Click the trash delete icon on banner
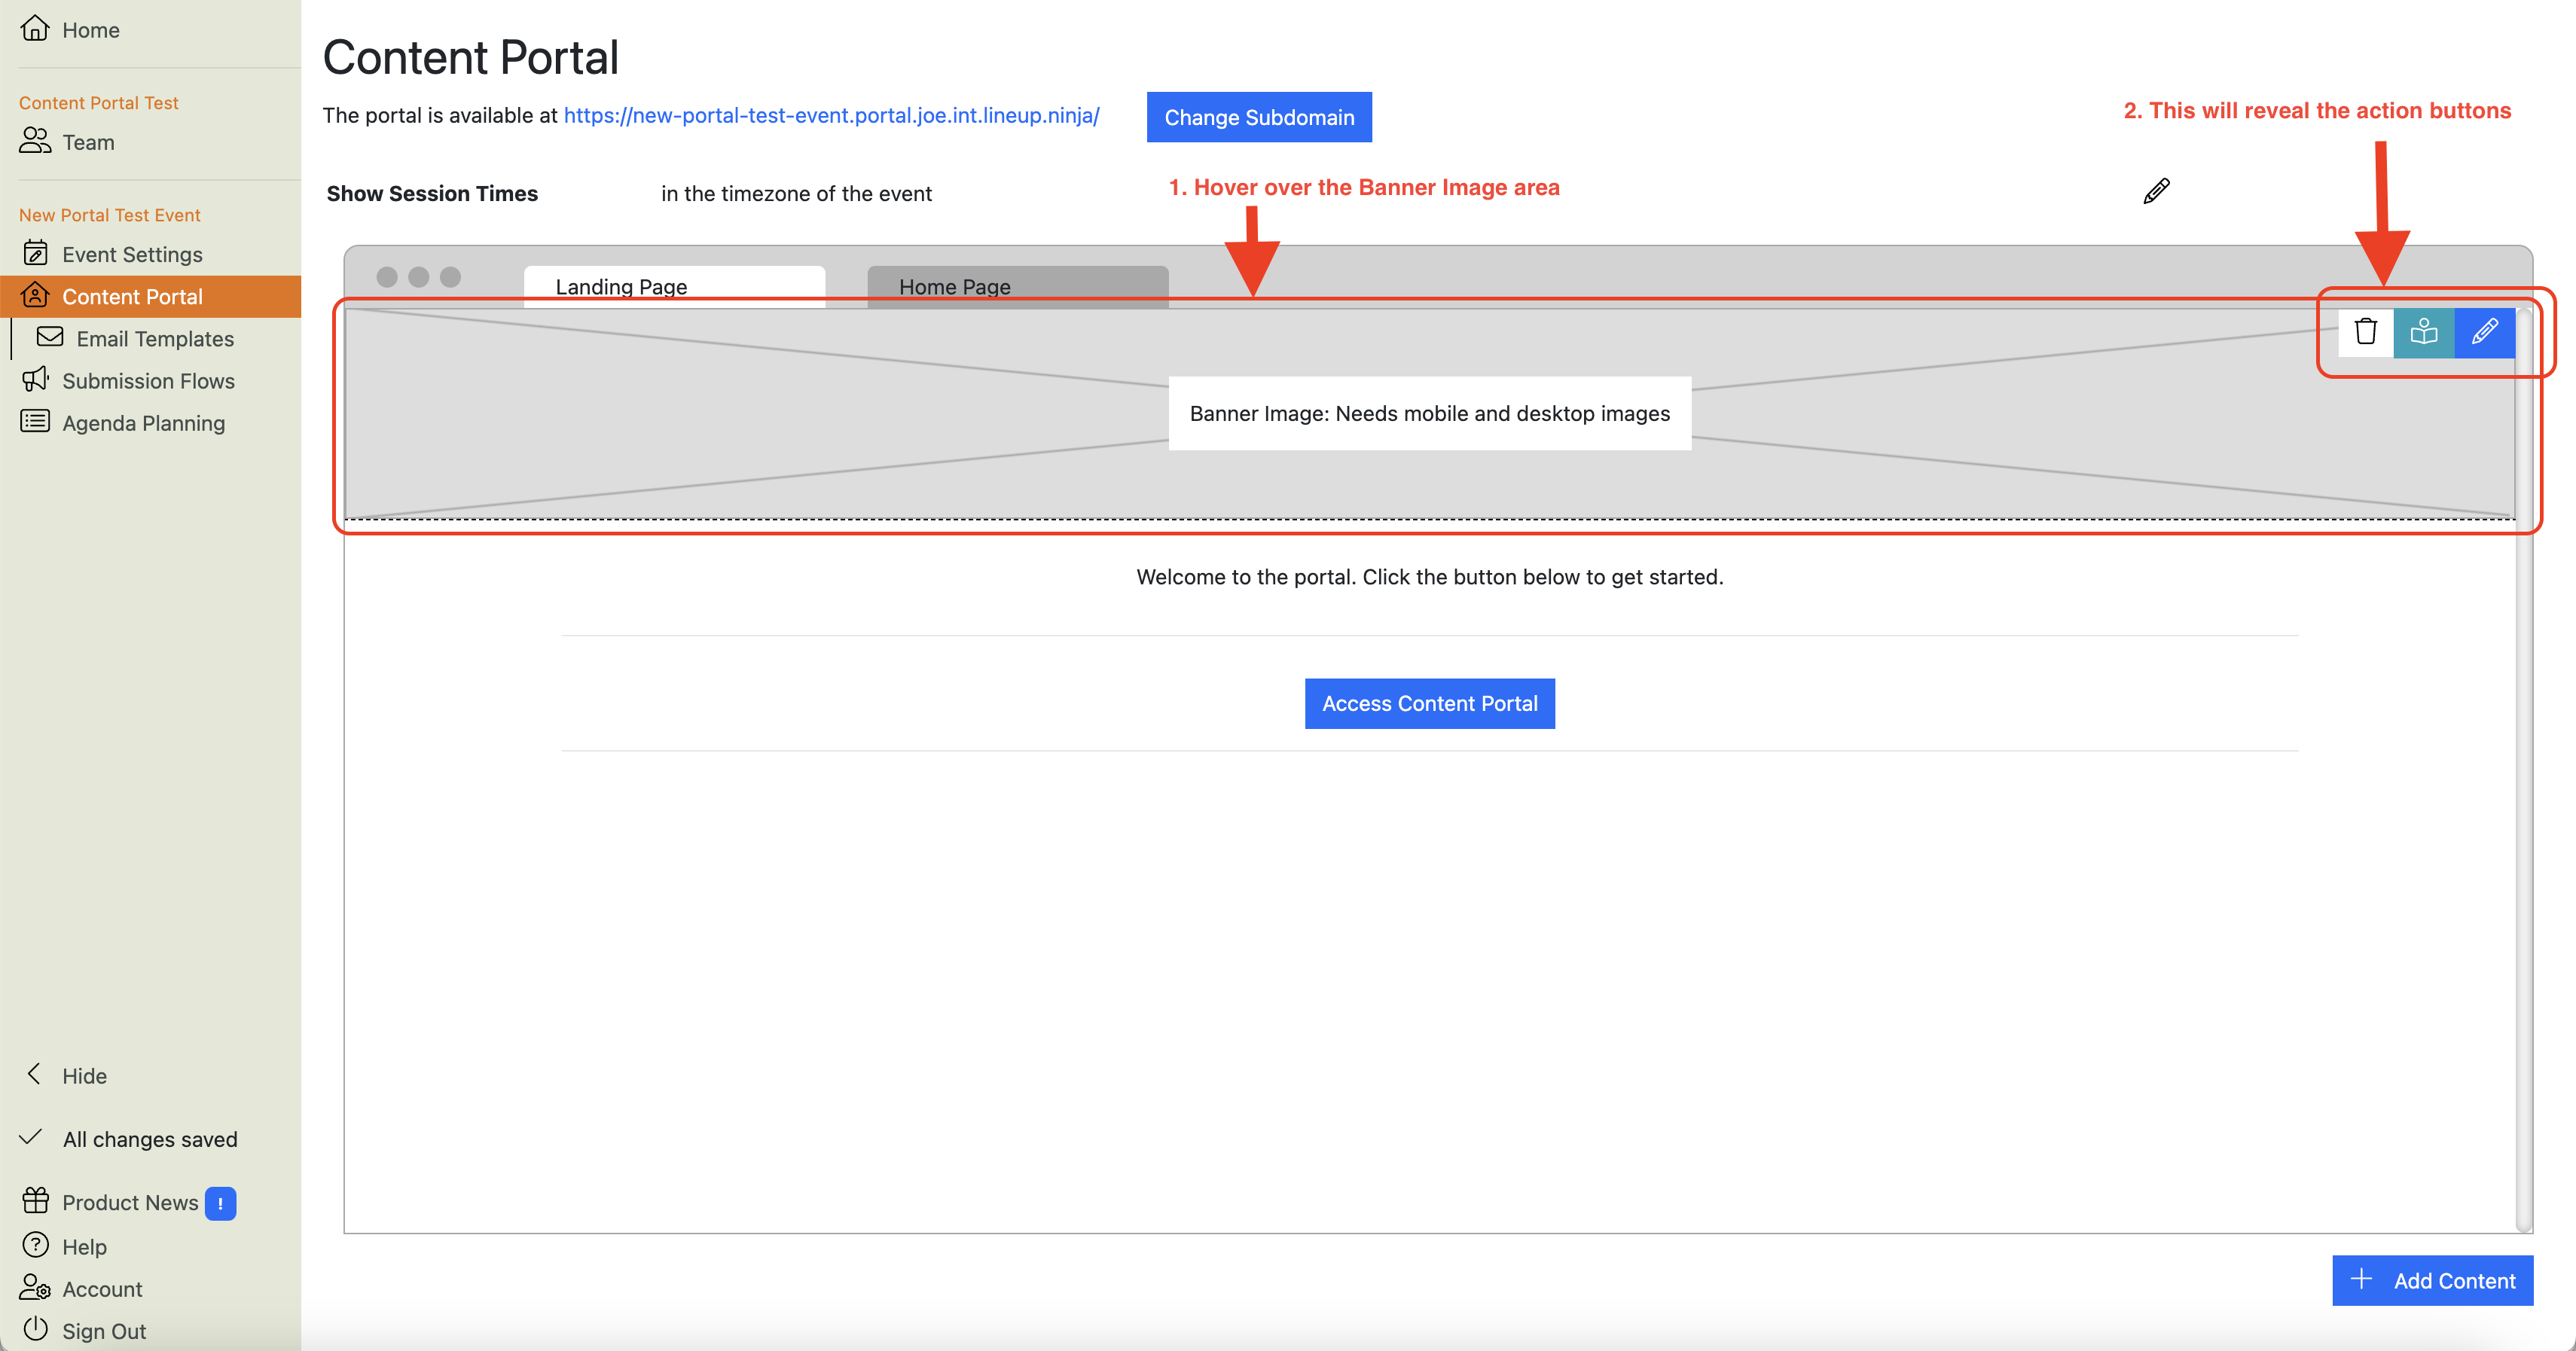2576x1351 pixels. tap(2365, 332)
